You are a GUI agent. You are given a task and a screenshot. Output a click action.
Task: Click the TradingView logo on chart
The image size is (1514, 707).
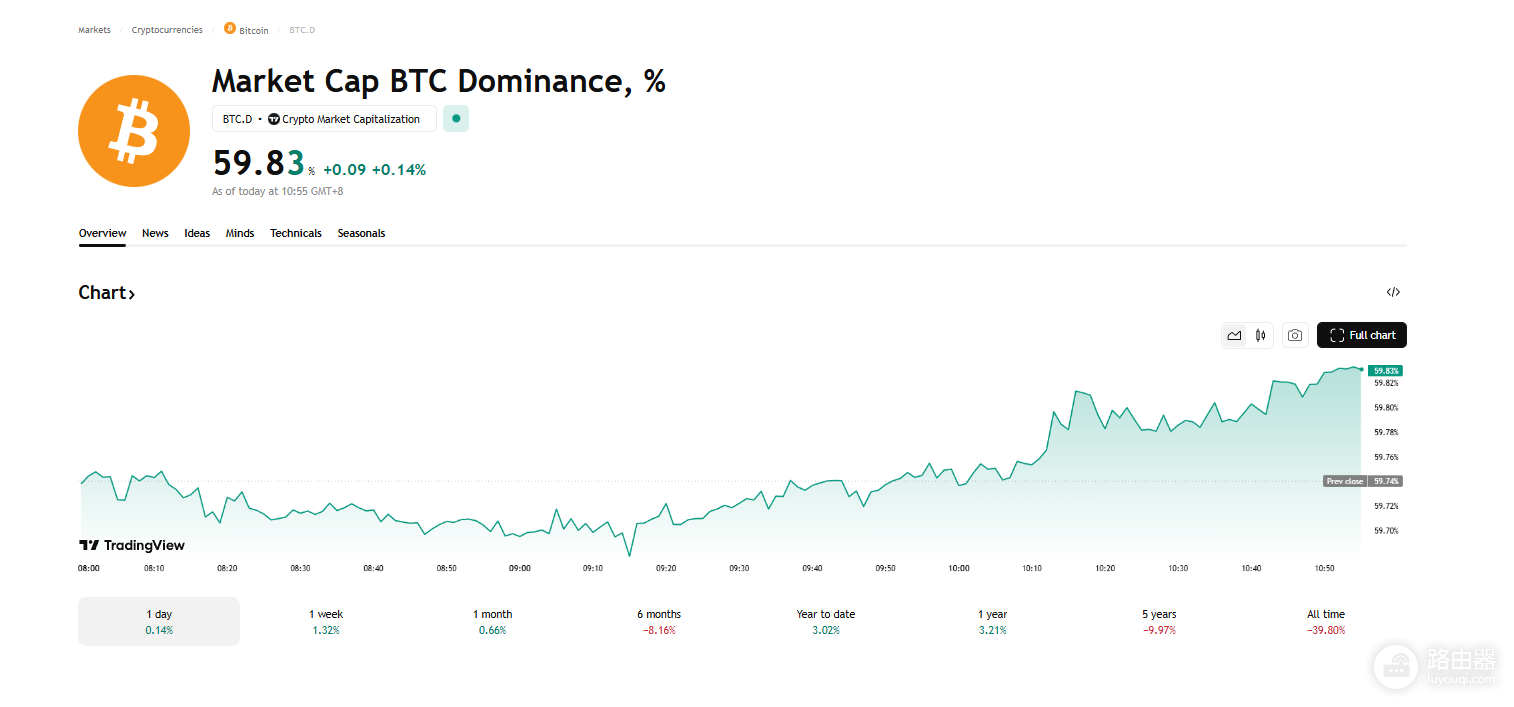[132, 545]
